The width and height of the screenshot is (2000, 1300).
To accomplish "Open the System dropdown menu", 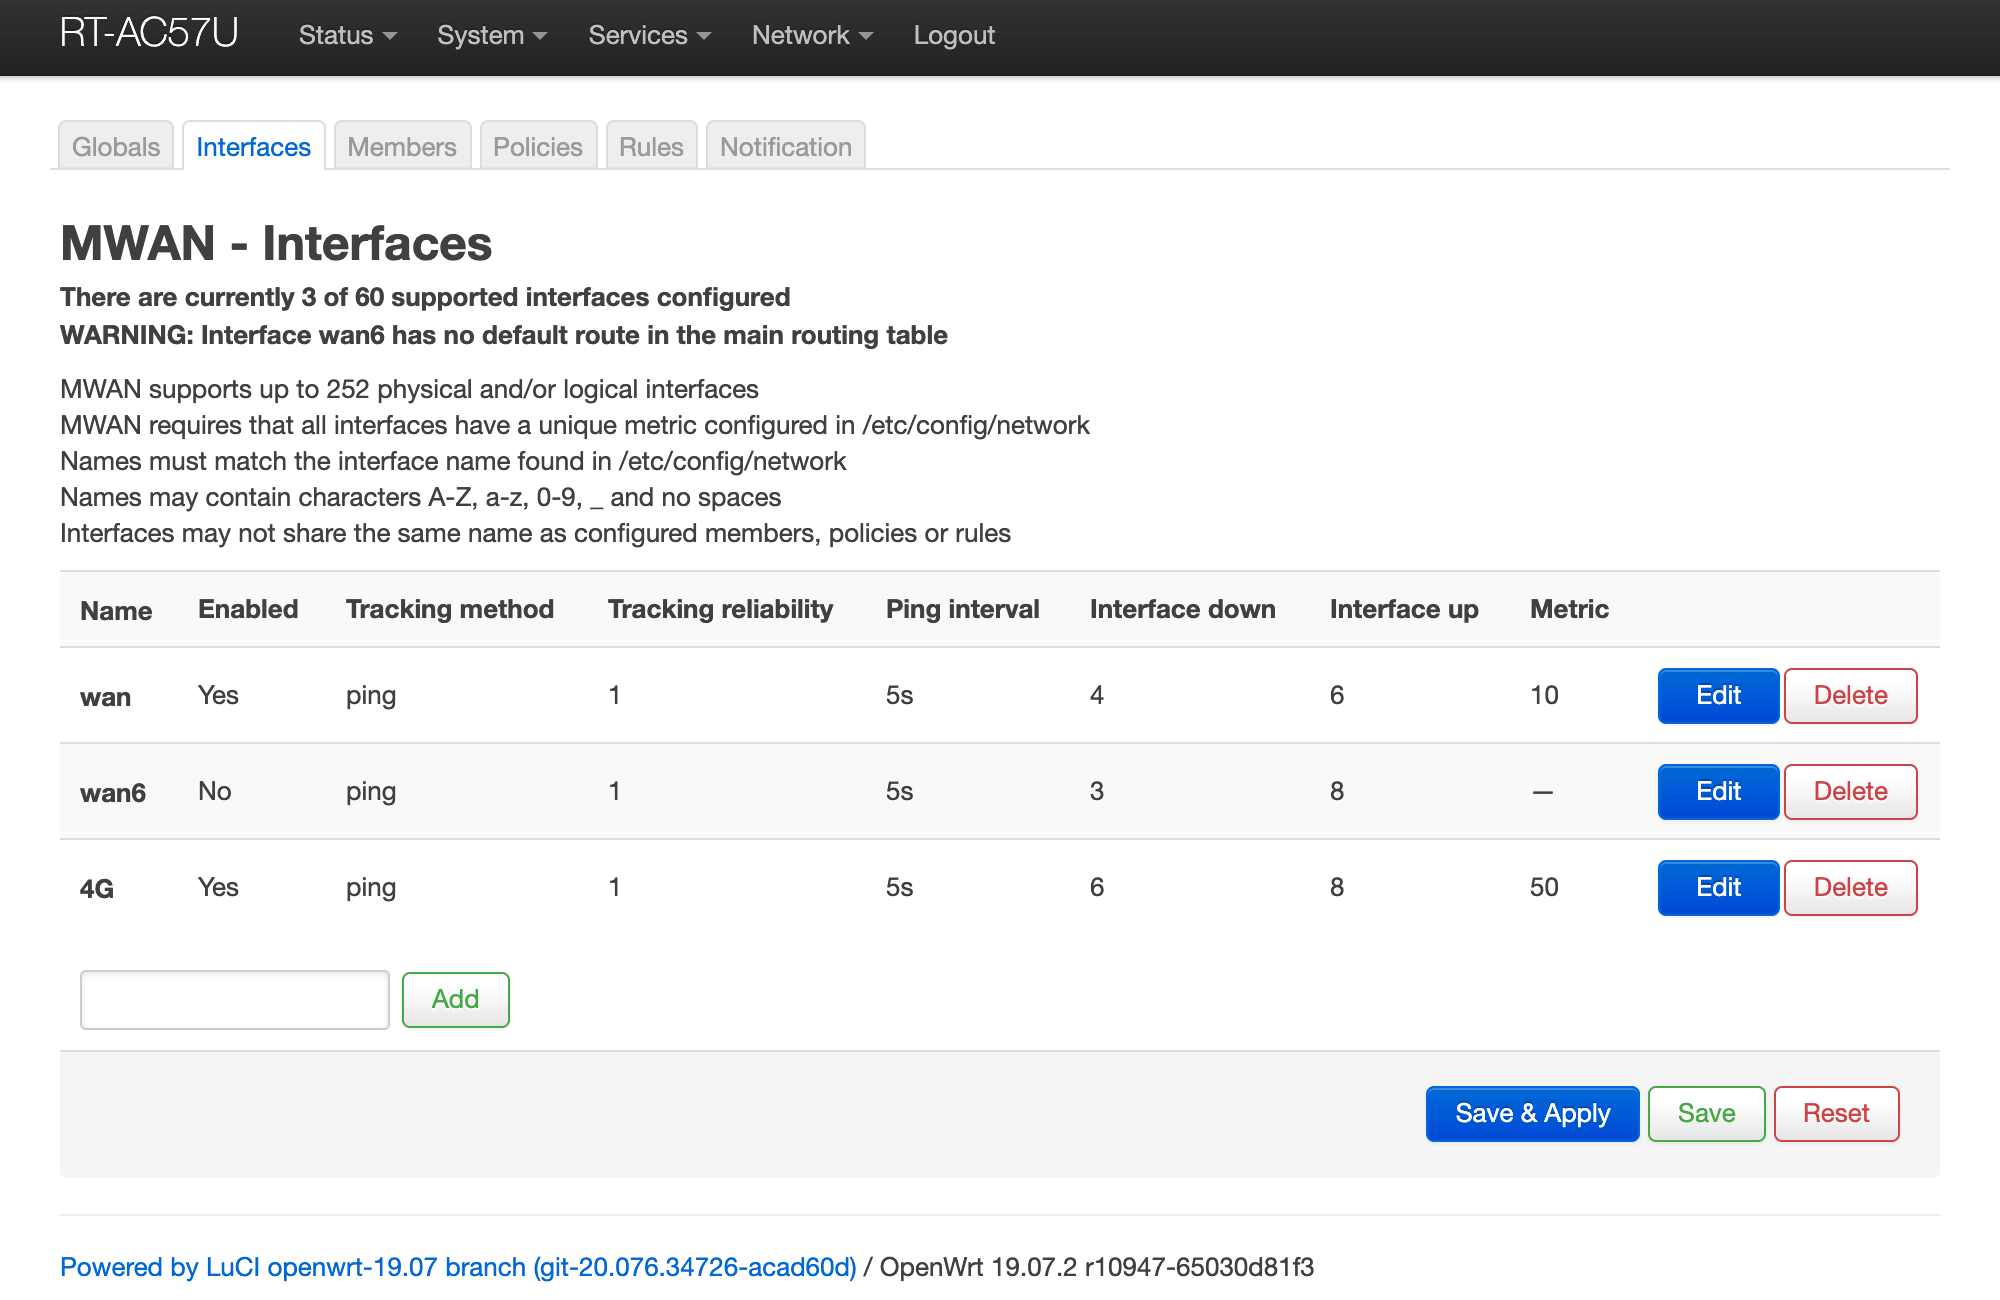I will point(491,35).
